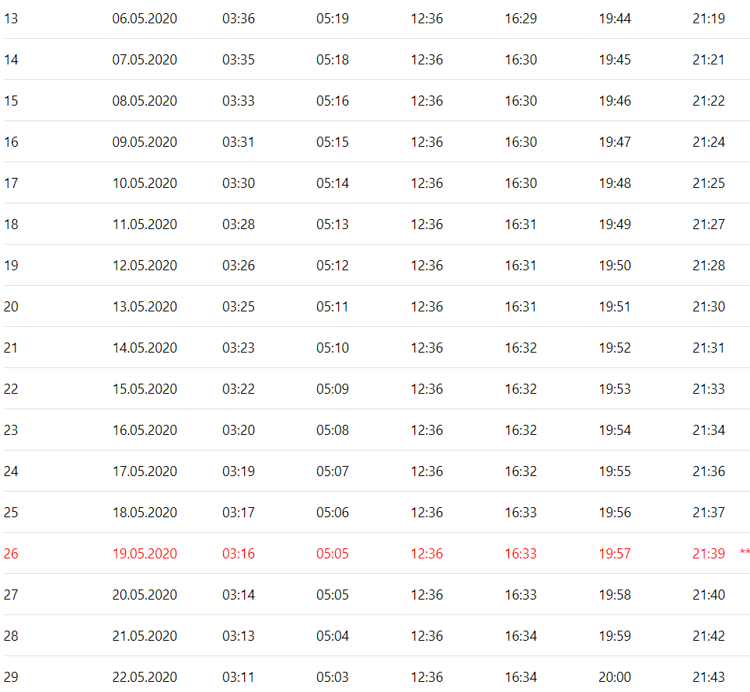Click the 16:29 time in row 13
Viewport: 750px width, 692px height.
point(520,19)
